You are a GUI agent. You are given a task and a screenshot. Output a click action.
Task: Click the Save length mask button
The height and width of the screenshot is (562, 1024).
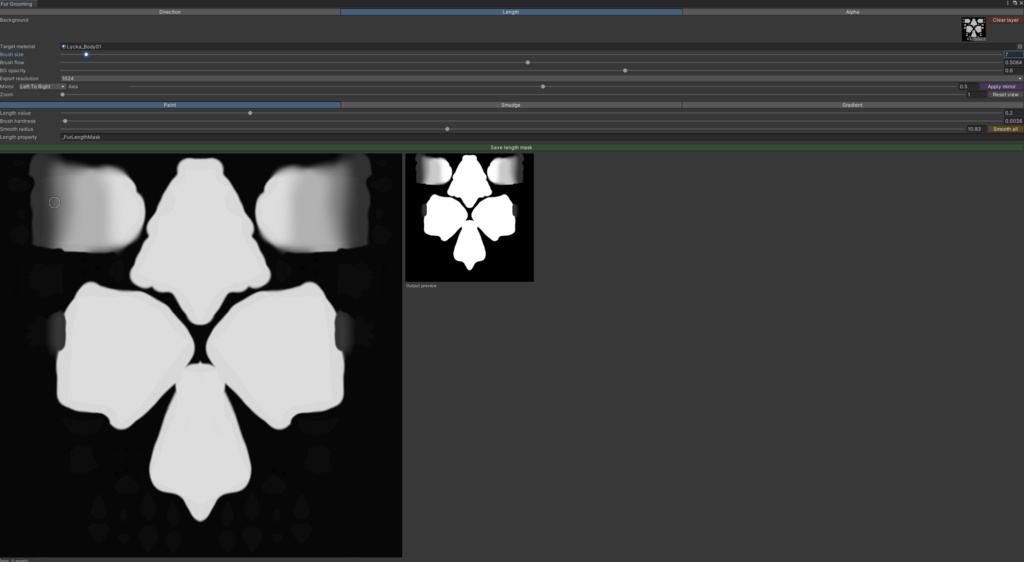[511, 148]
